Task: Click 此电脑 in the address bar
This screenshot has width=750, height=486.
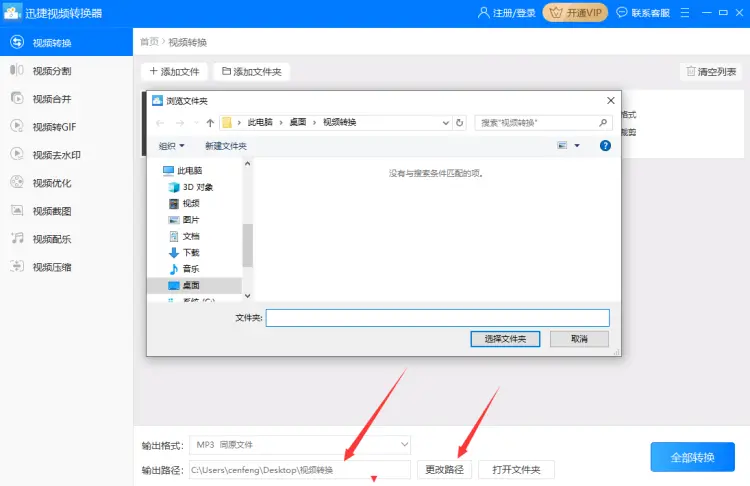Action: tap(260, 122)
